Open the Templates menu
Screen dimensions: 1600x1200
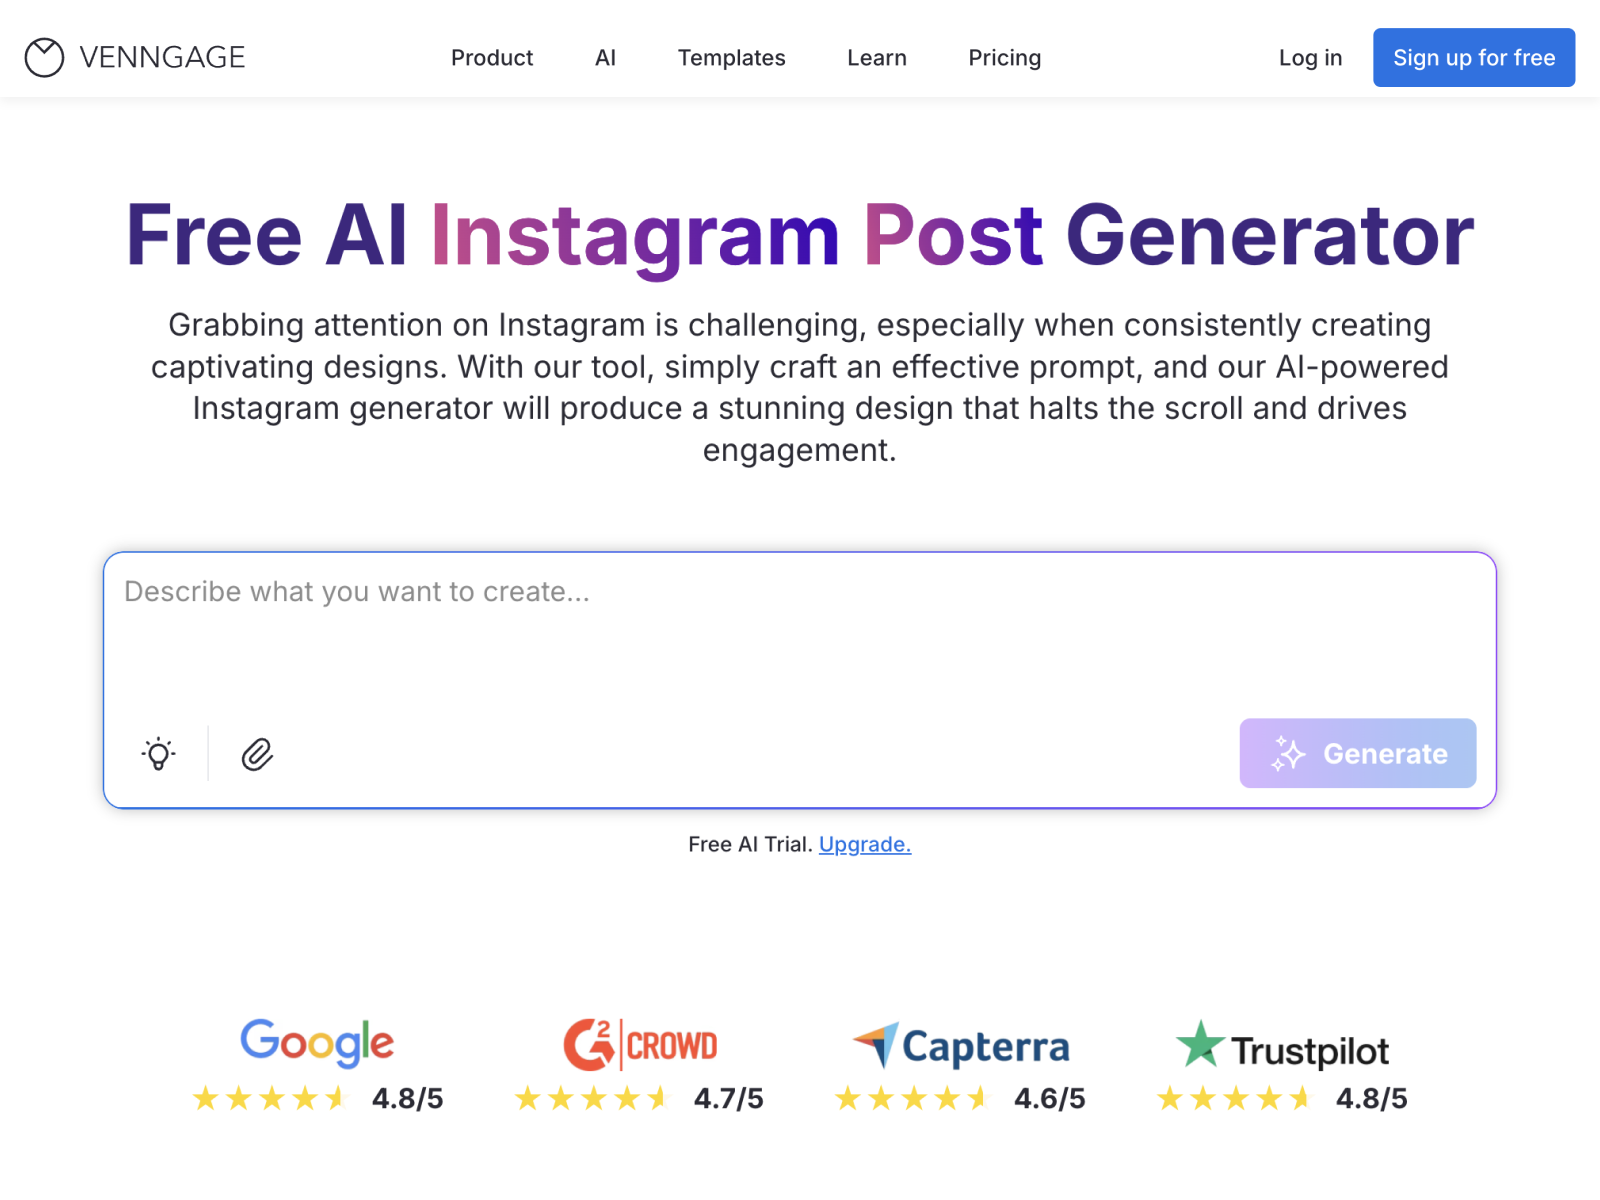click(731, 57)
